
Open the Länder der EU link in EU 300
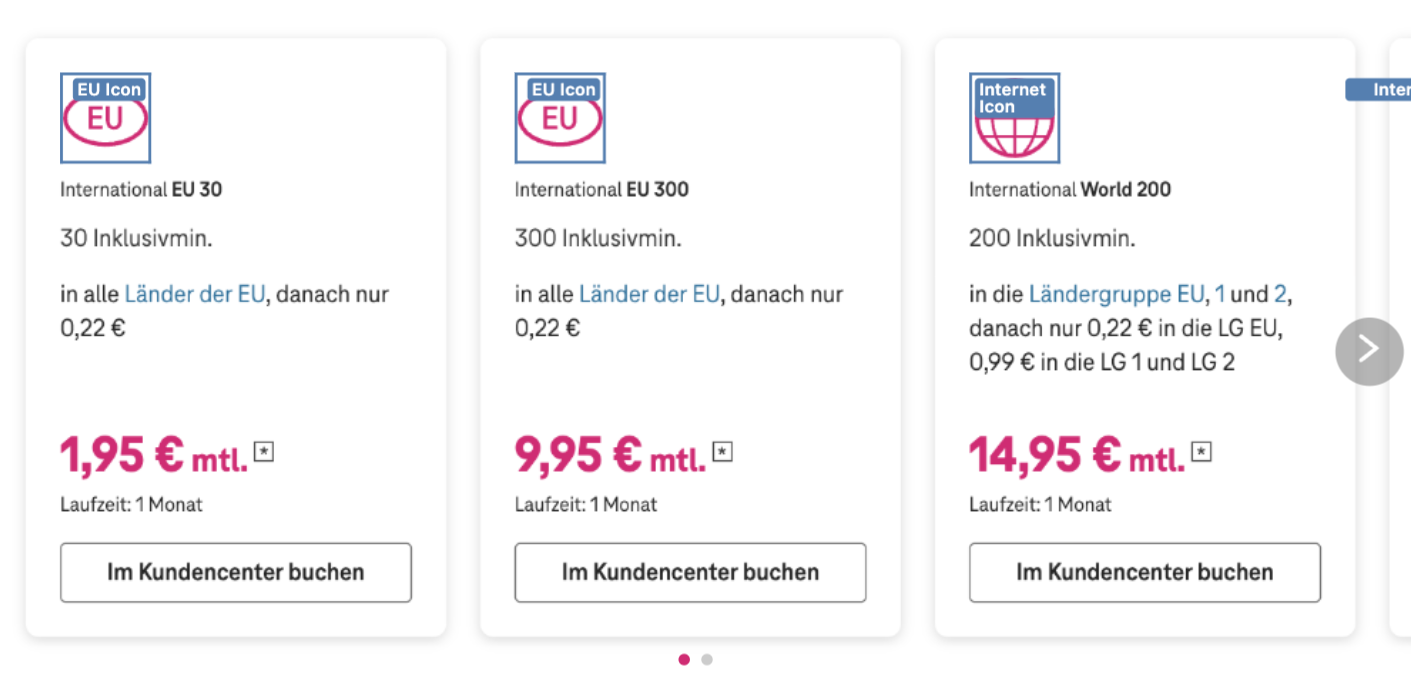pyautogui.click(x=649, y=295)
